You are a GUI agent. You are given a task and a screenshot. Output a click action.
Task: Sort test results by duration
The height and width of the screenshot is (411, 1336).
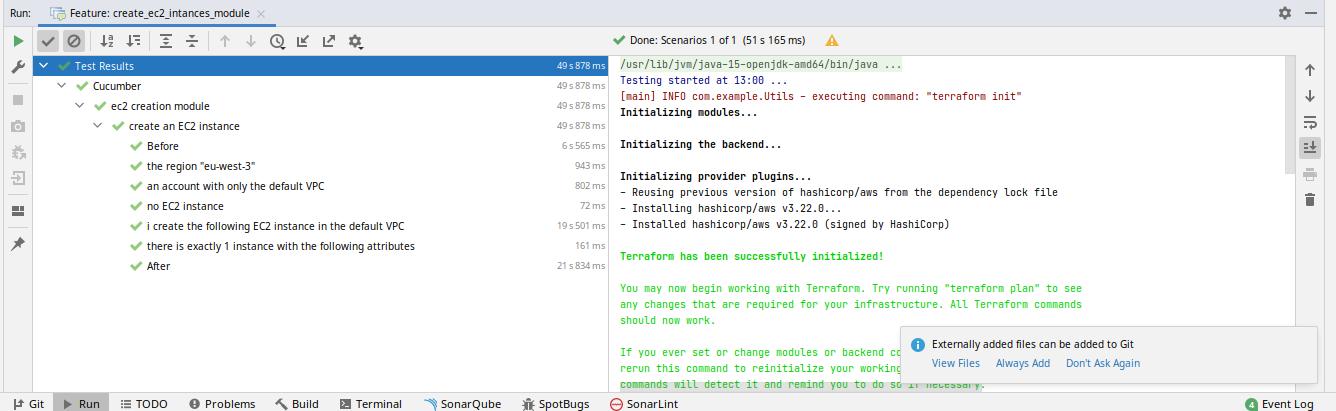click(x=133, y=41)
